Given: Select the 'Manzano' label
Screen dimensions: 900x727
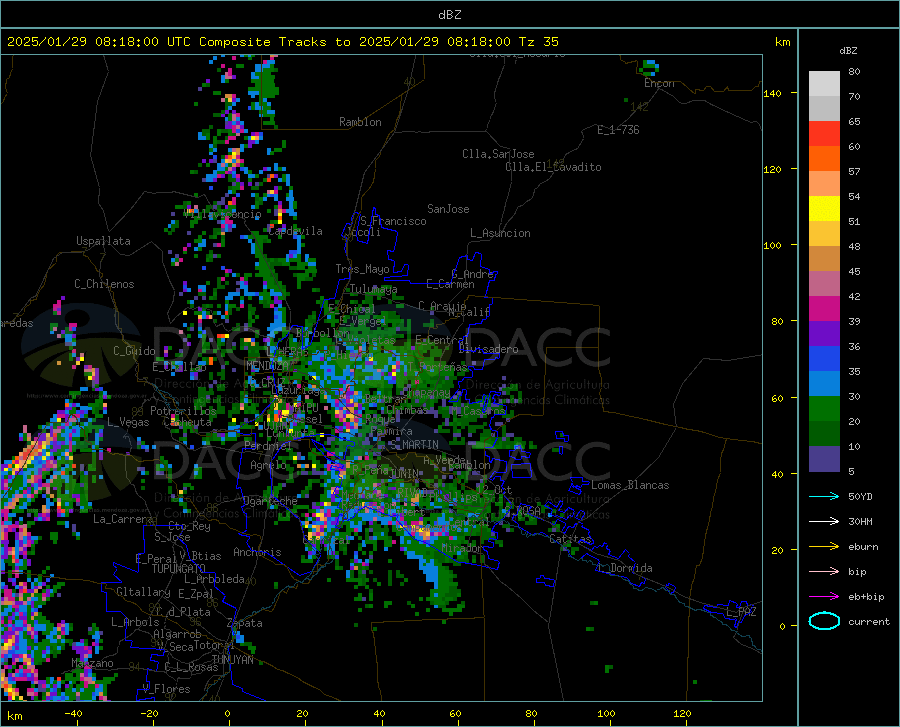Looking at the screenshot, I should (x=92, y=663).
